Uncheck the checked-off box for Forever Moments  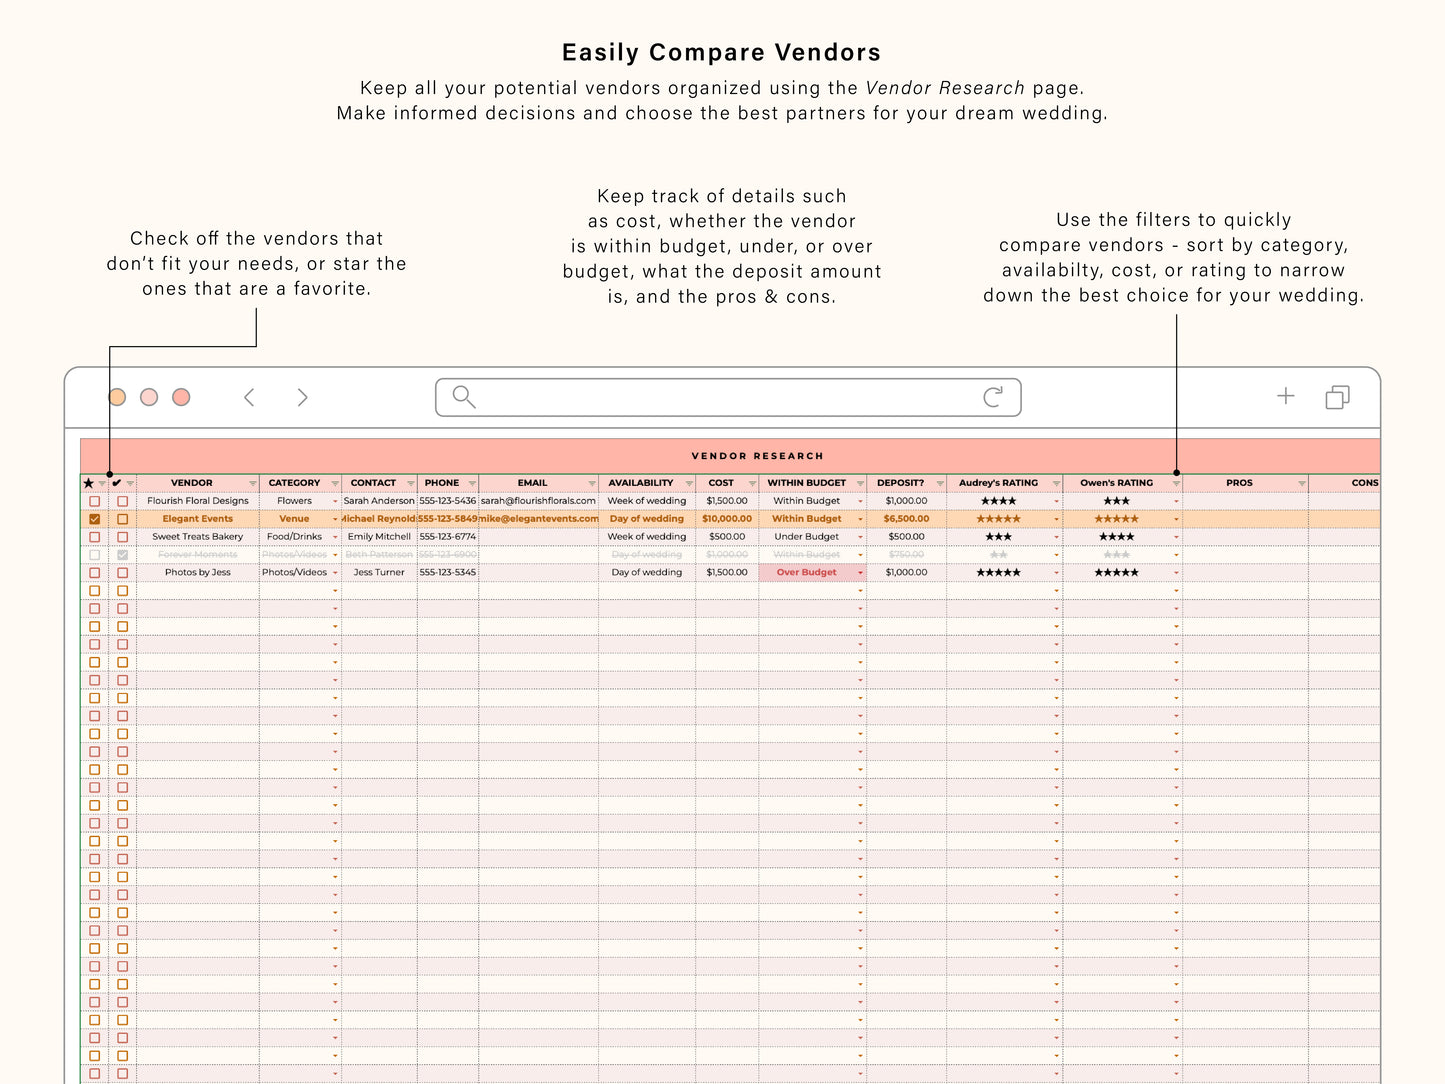123,555
